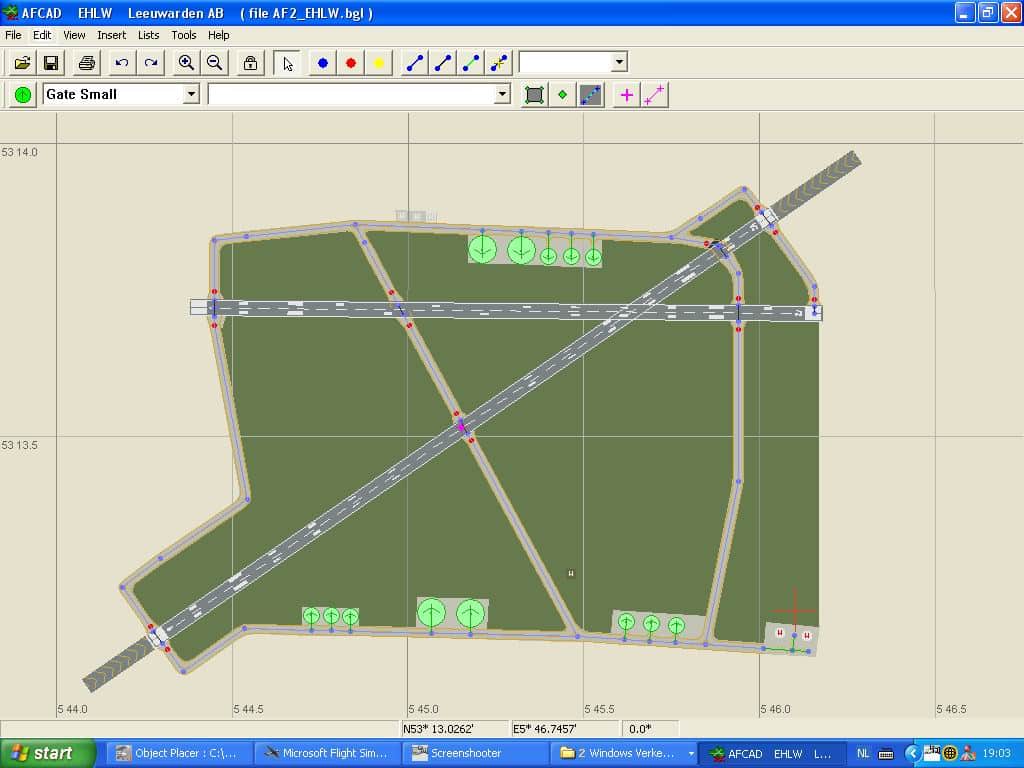
Task: Select the yellow node color tool
Action: click(379, 63)
